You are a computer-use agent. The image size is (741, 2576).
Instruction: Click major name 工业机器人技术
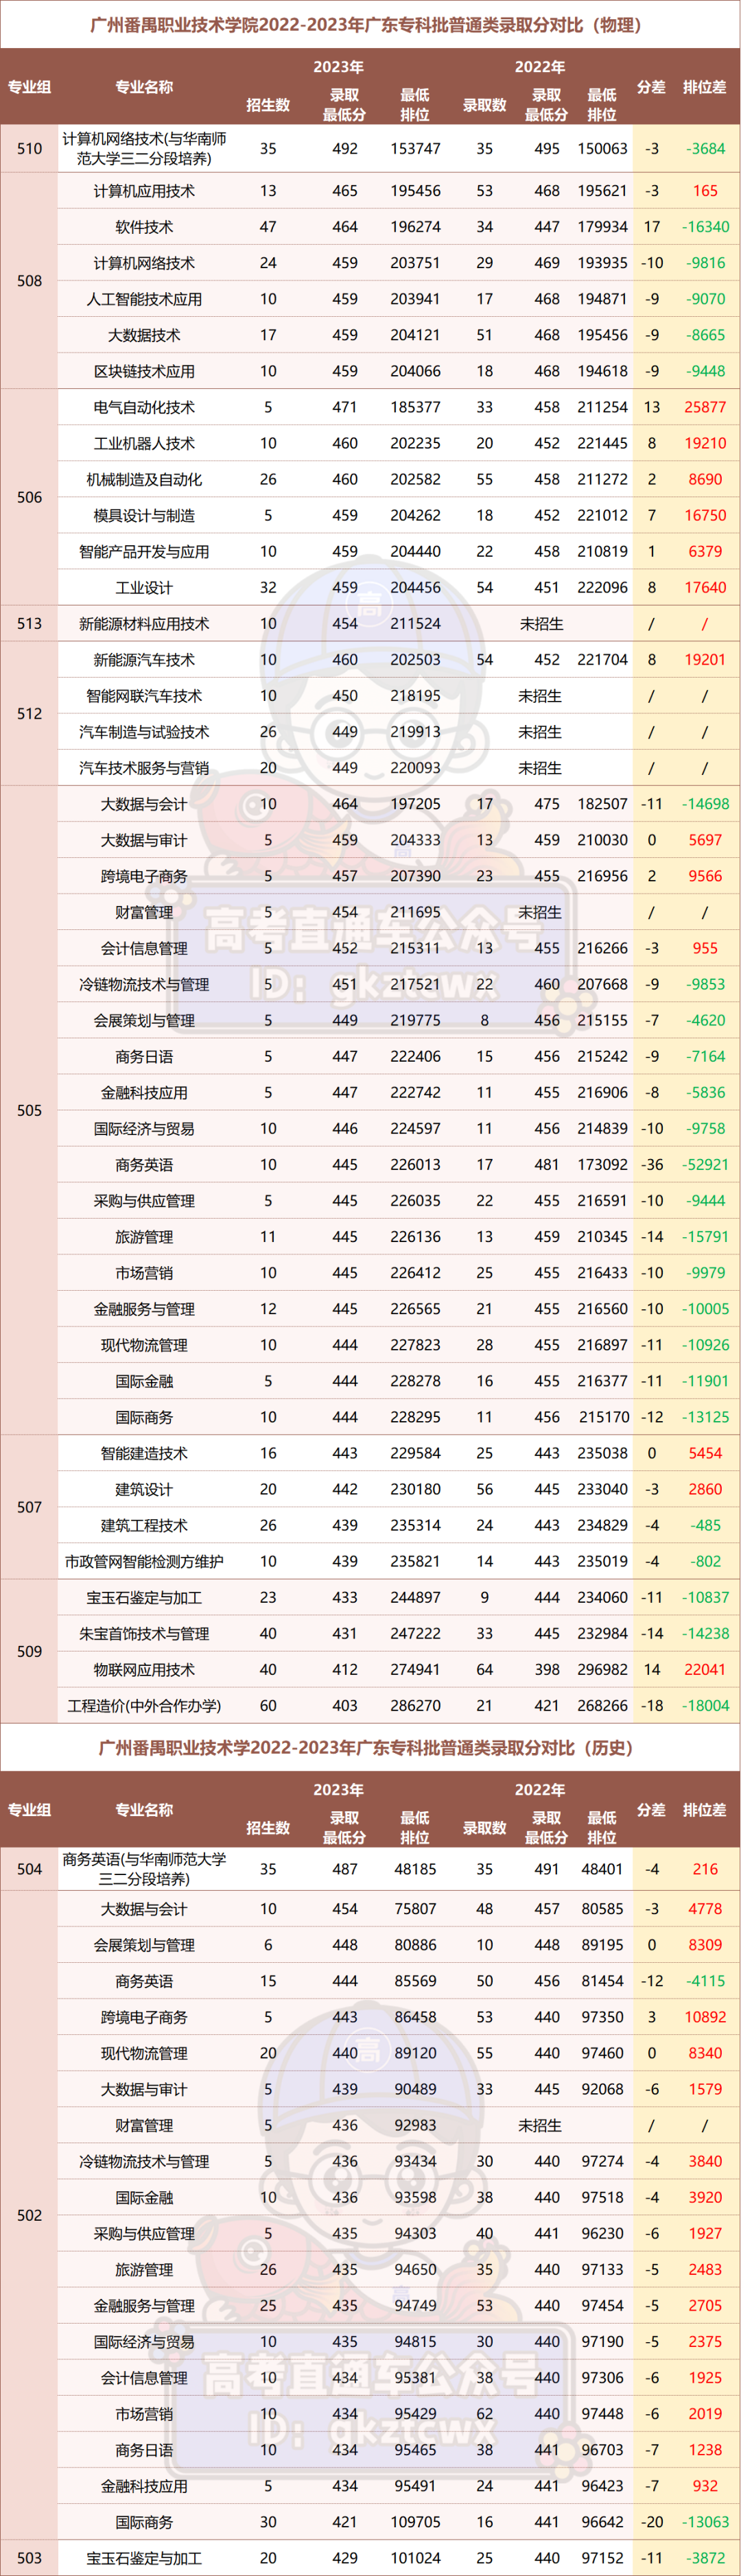(x=144, y=443)
